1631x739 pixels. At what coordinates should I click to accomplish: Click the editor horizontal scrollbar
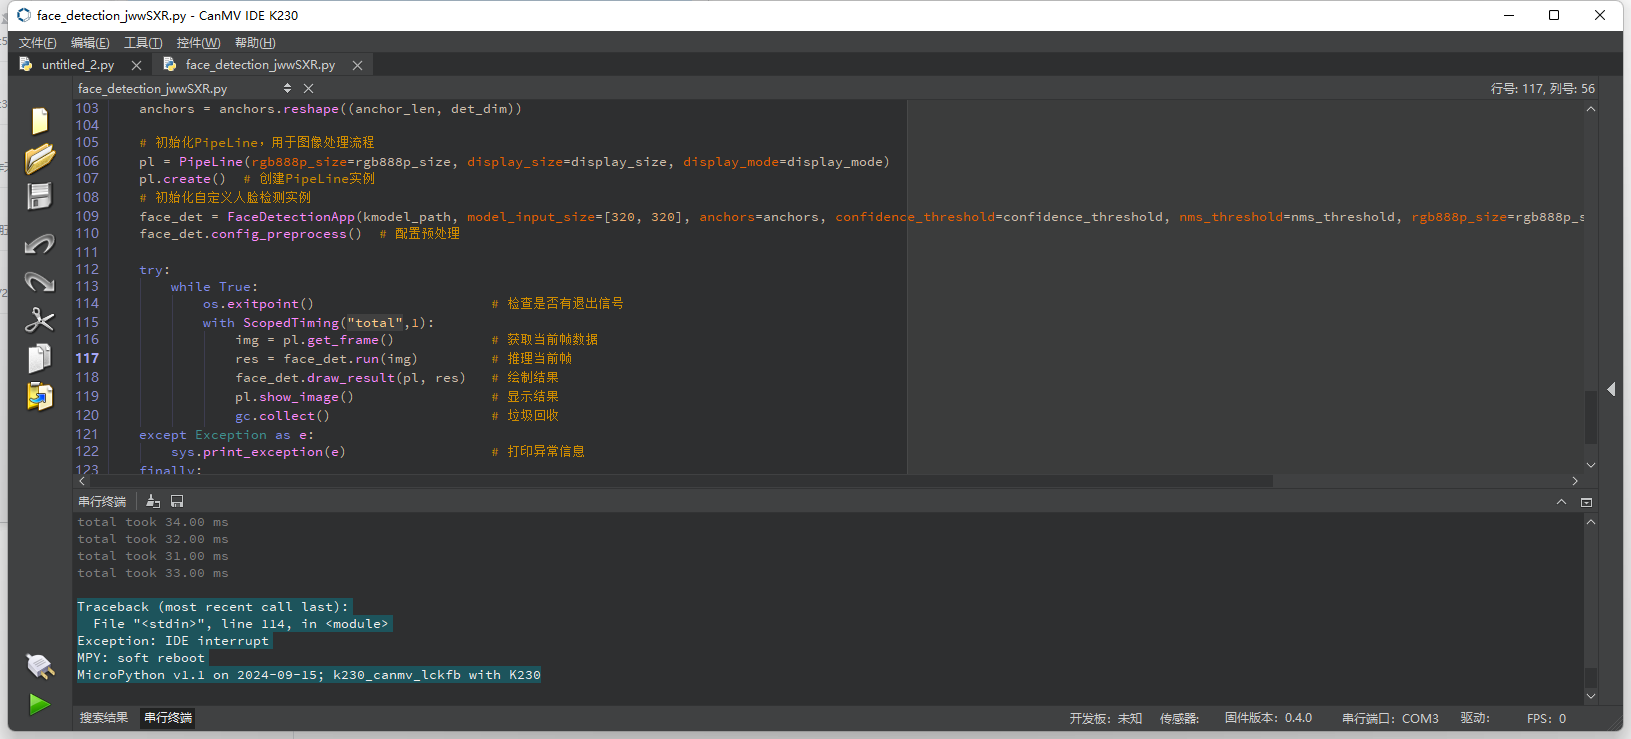pos(680,481)
